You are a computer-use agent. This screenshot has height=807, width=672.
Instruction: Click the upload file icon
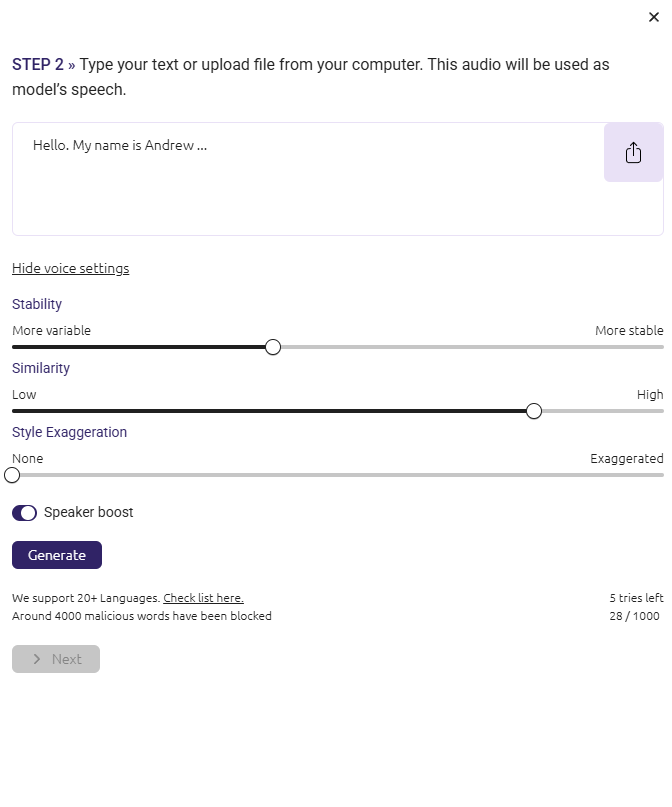633,152
